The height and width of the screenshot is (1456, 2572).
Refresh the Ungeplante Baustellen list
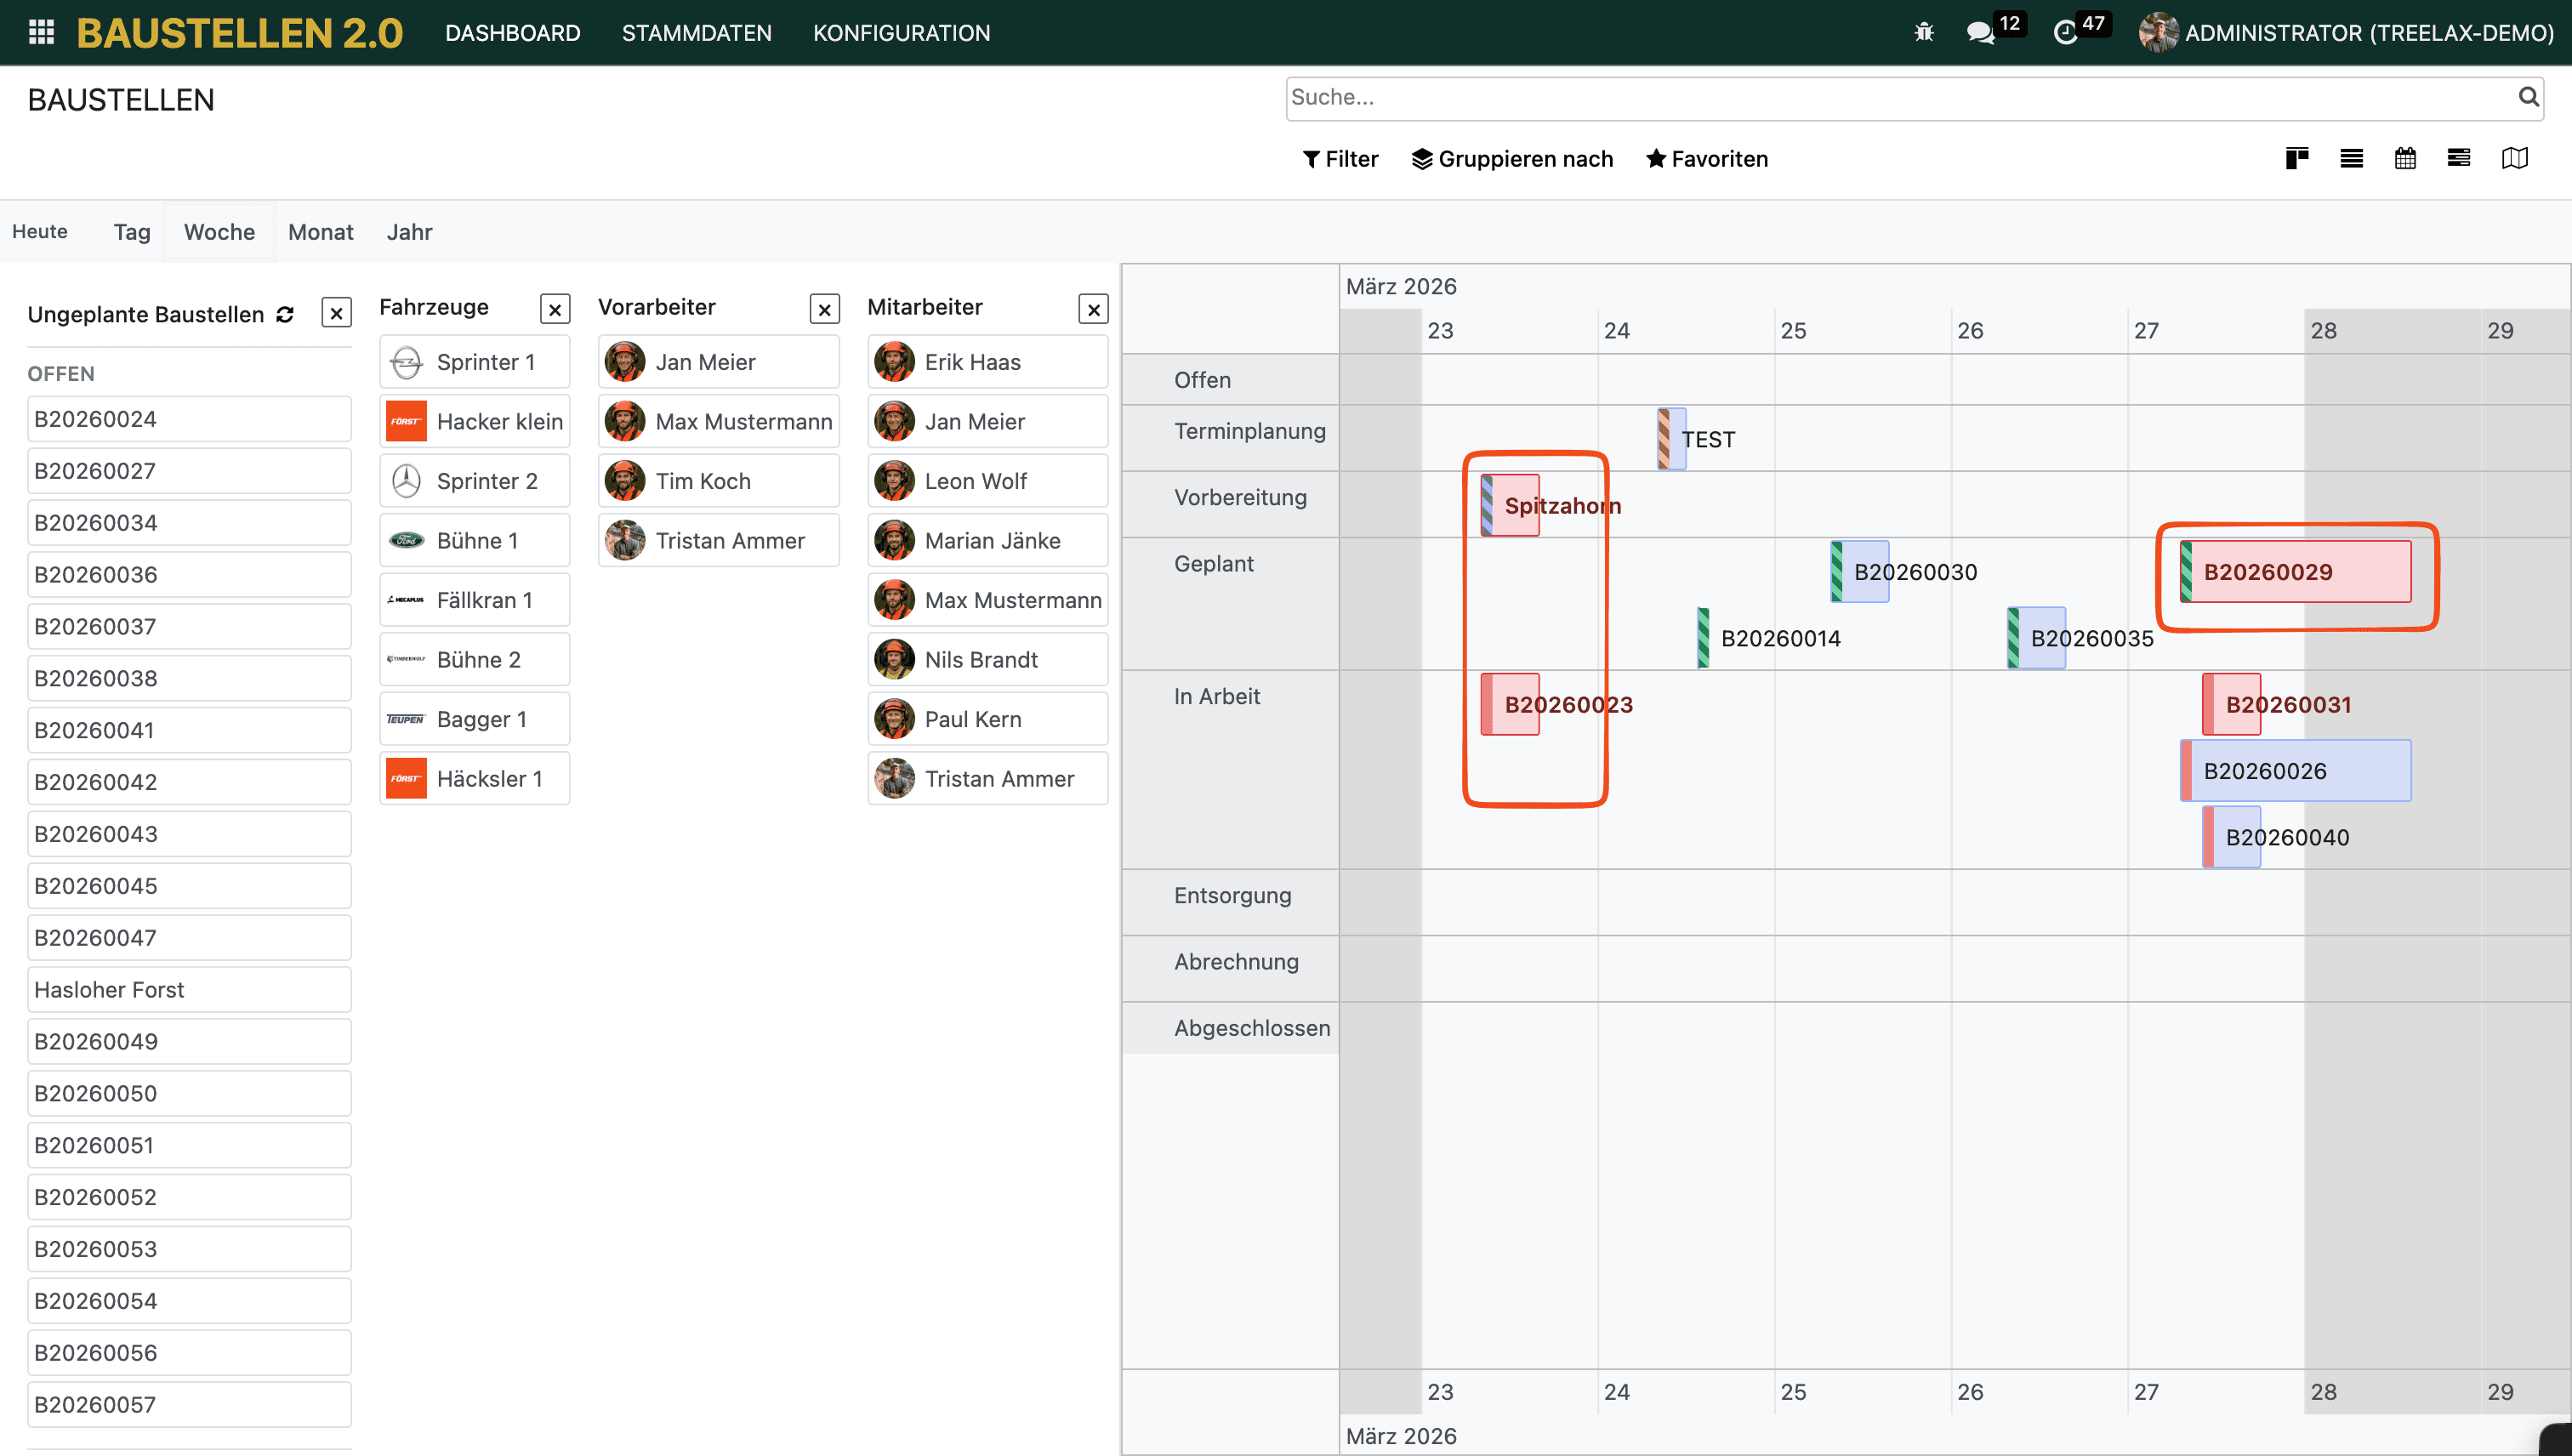pos(285,314)
